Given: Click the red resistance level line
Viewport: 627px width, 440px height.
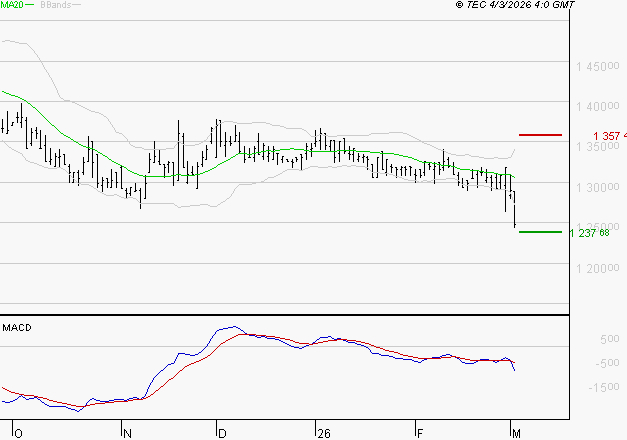Looking at the screenshot, I should (540, 135).
